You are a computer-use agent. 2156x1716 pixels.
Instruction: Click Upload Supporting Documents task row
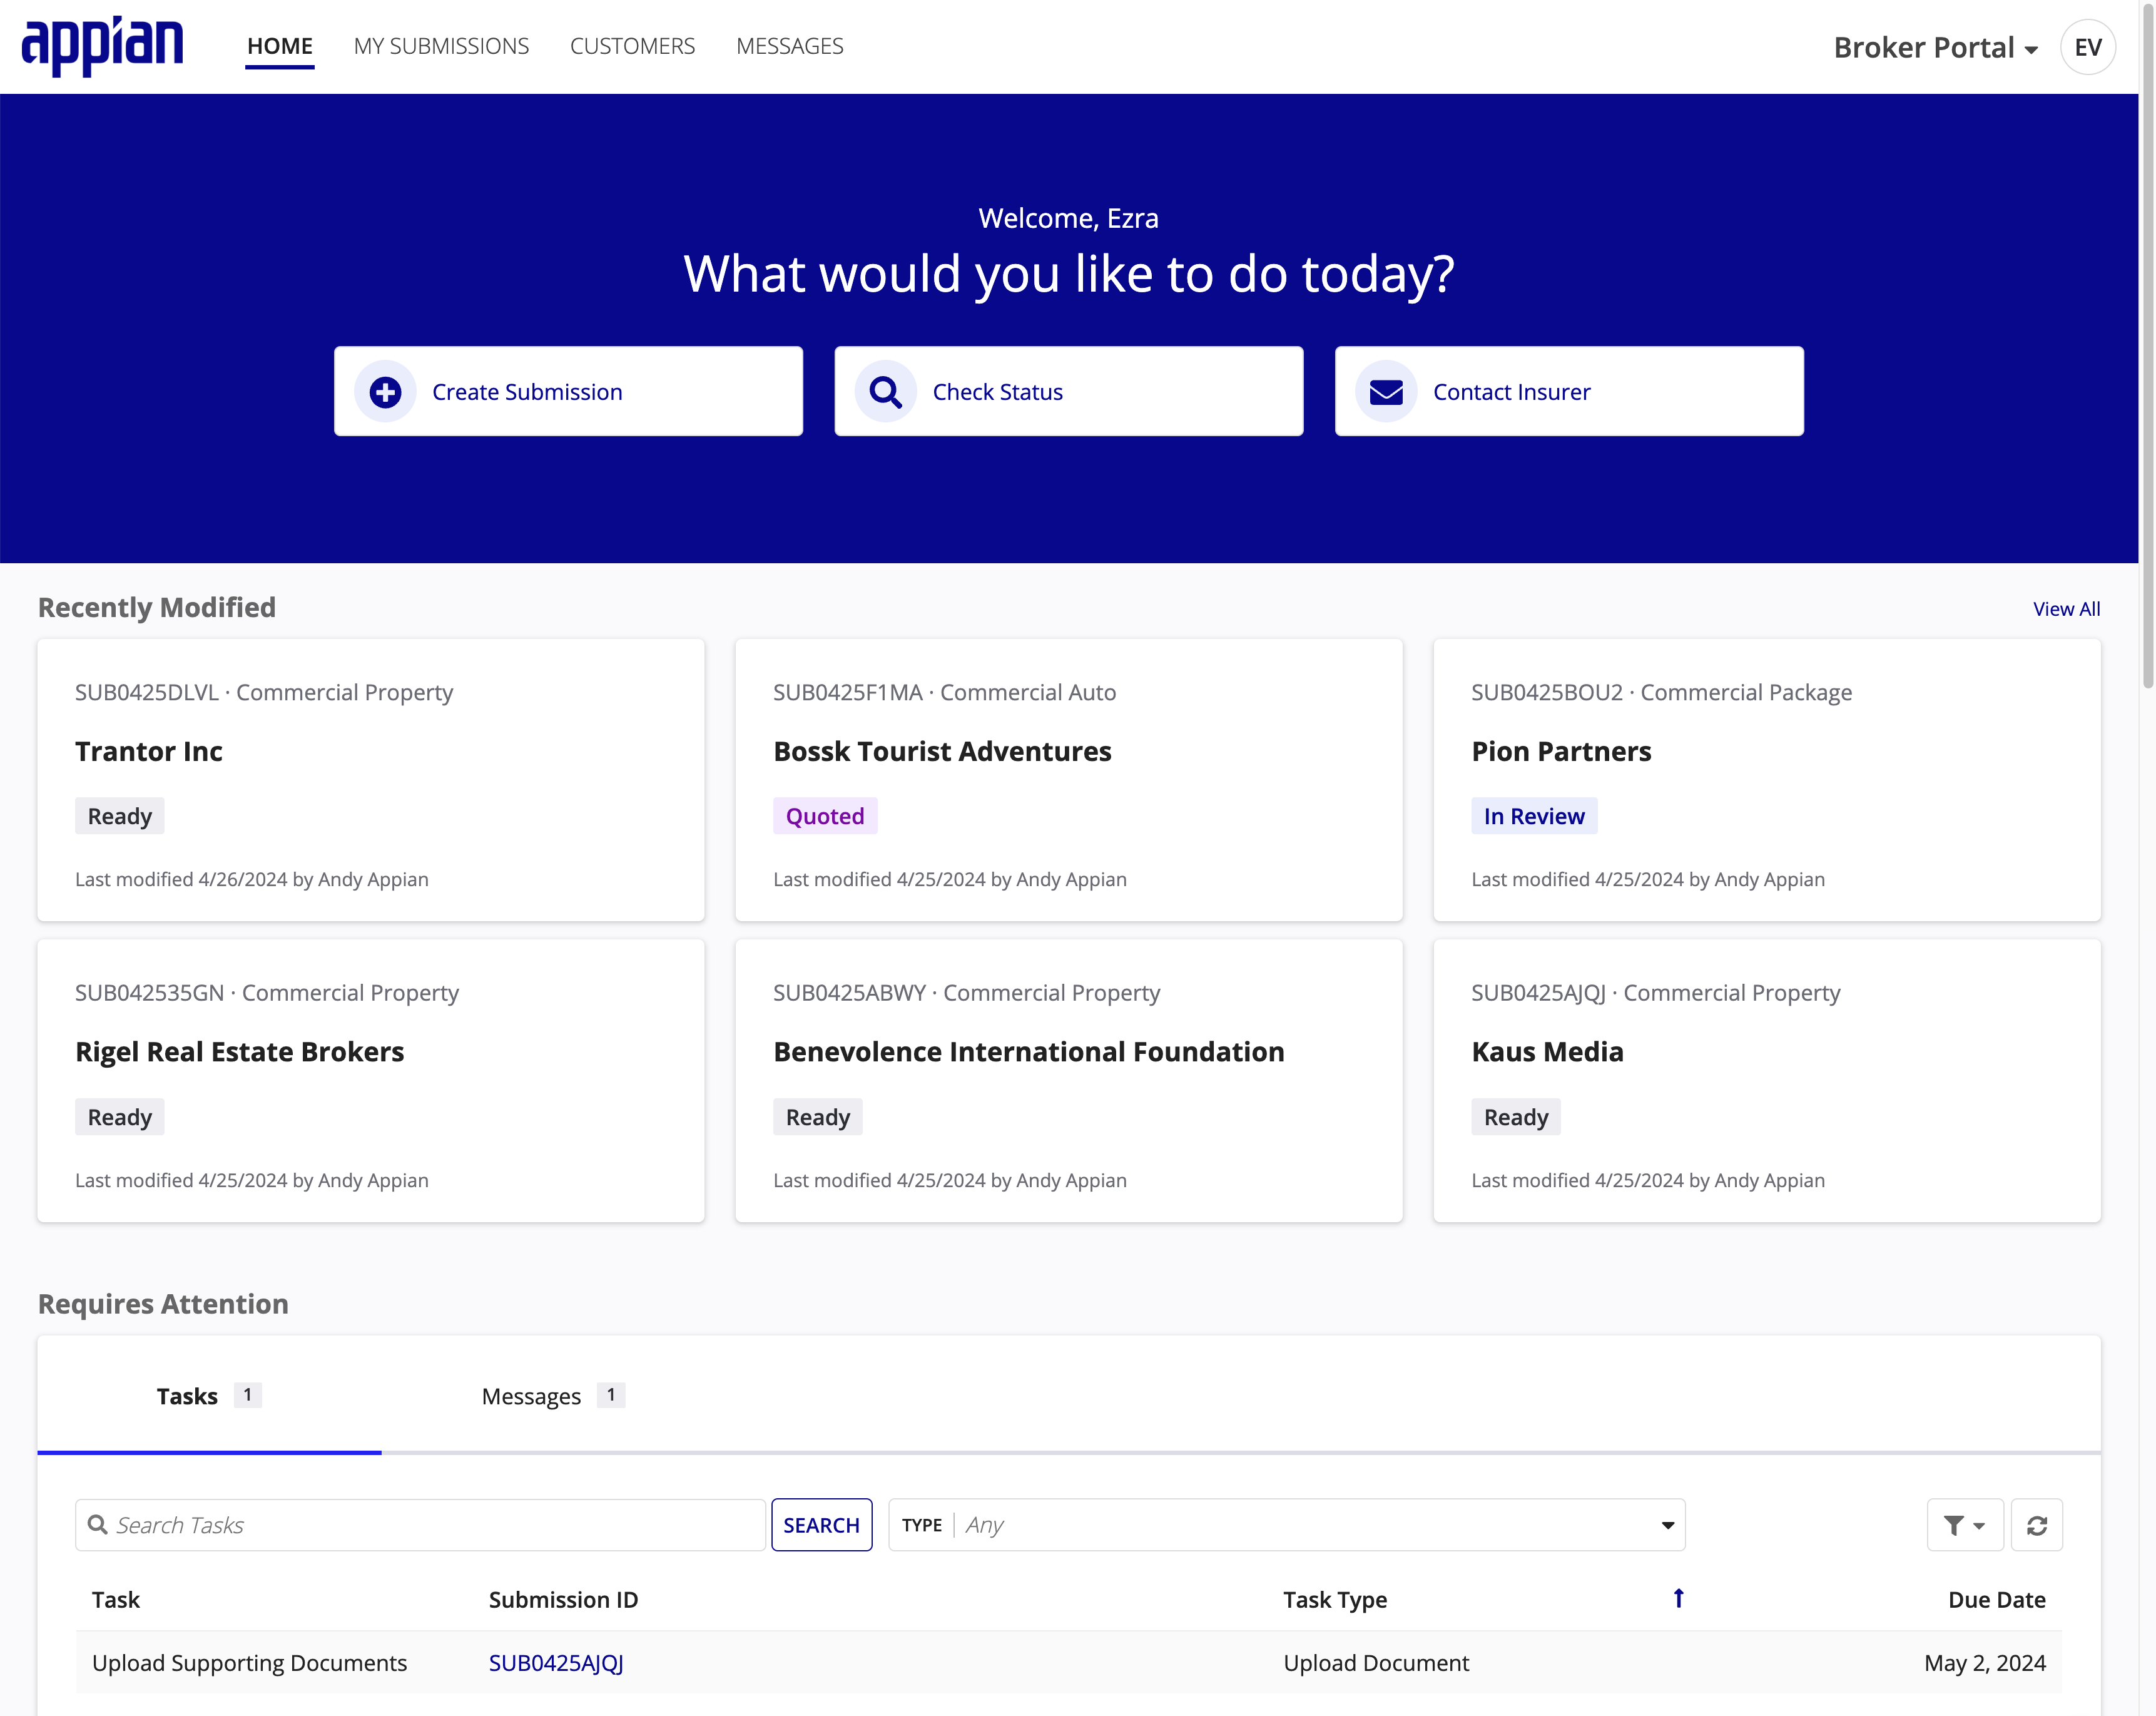[1069, 1663]
